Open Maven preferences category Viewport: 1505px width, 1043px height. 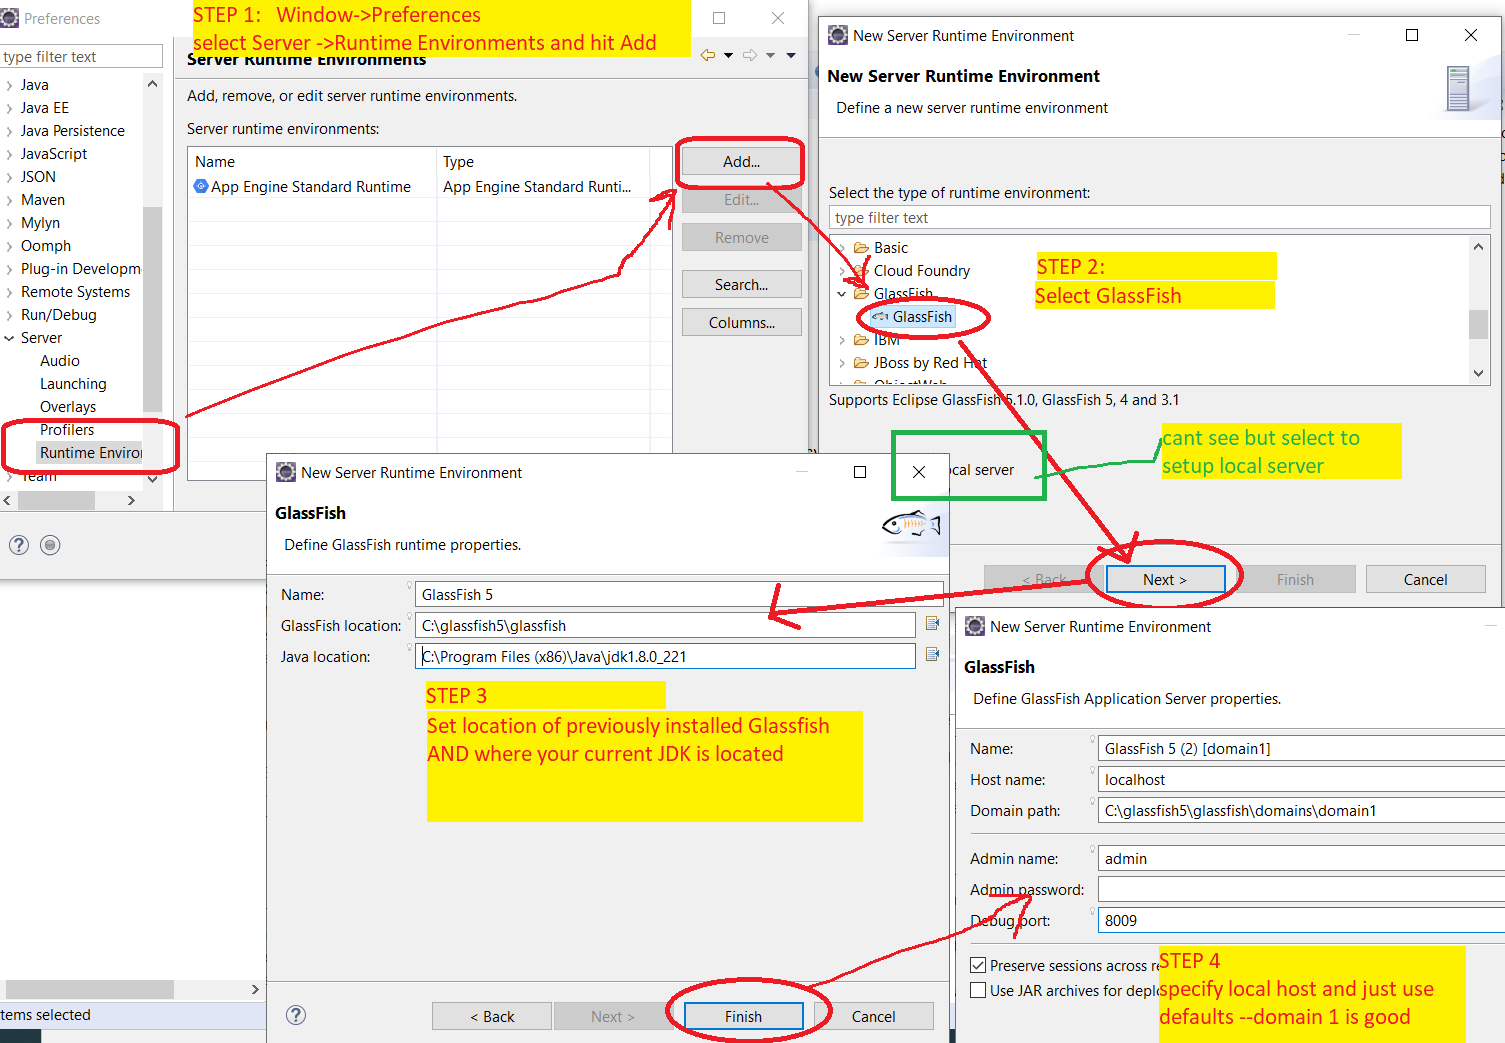(x=42, y=200)
